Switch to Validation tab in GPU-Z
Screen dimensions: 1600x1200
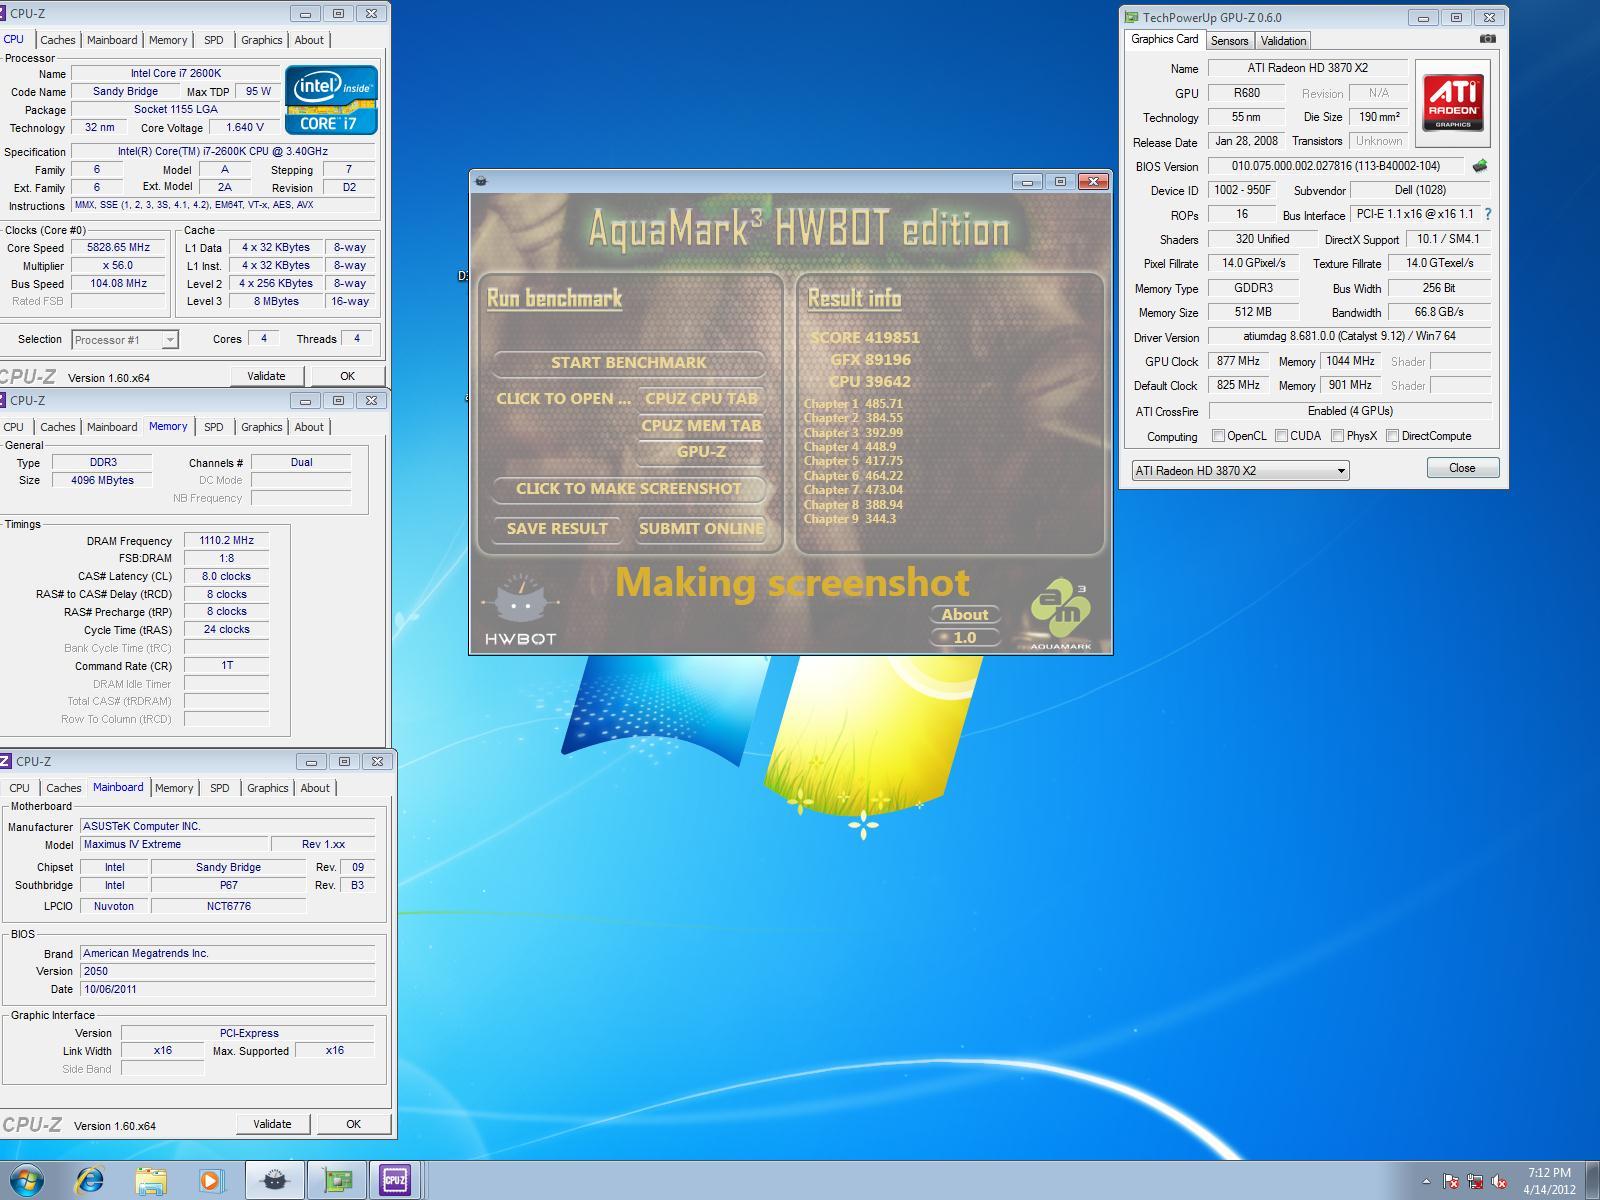(1283, 41)
